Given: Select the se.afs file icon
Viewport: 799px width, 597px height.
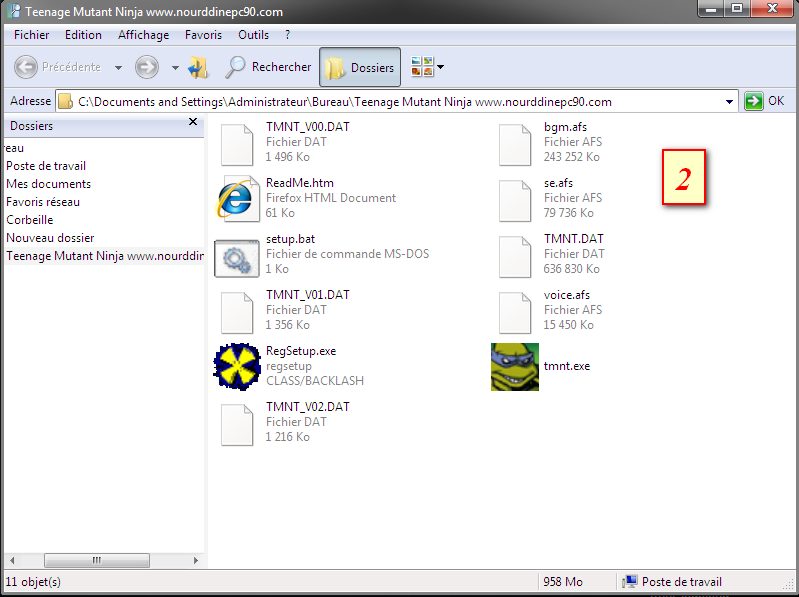Looking at the screenshot, I should (515, 201).
